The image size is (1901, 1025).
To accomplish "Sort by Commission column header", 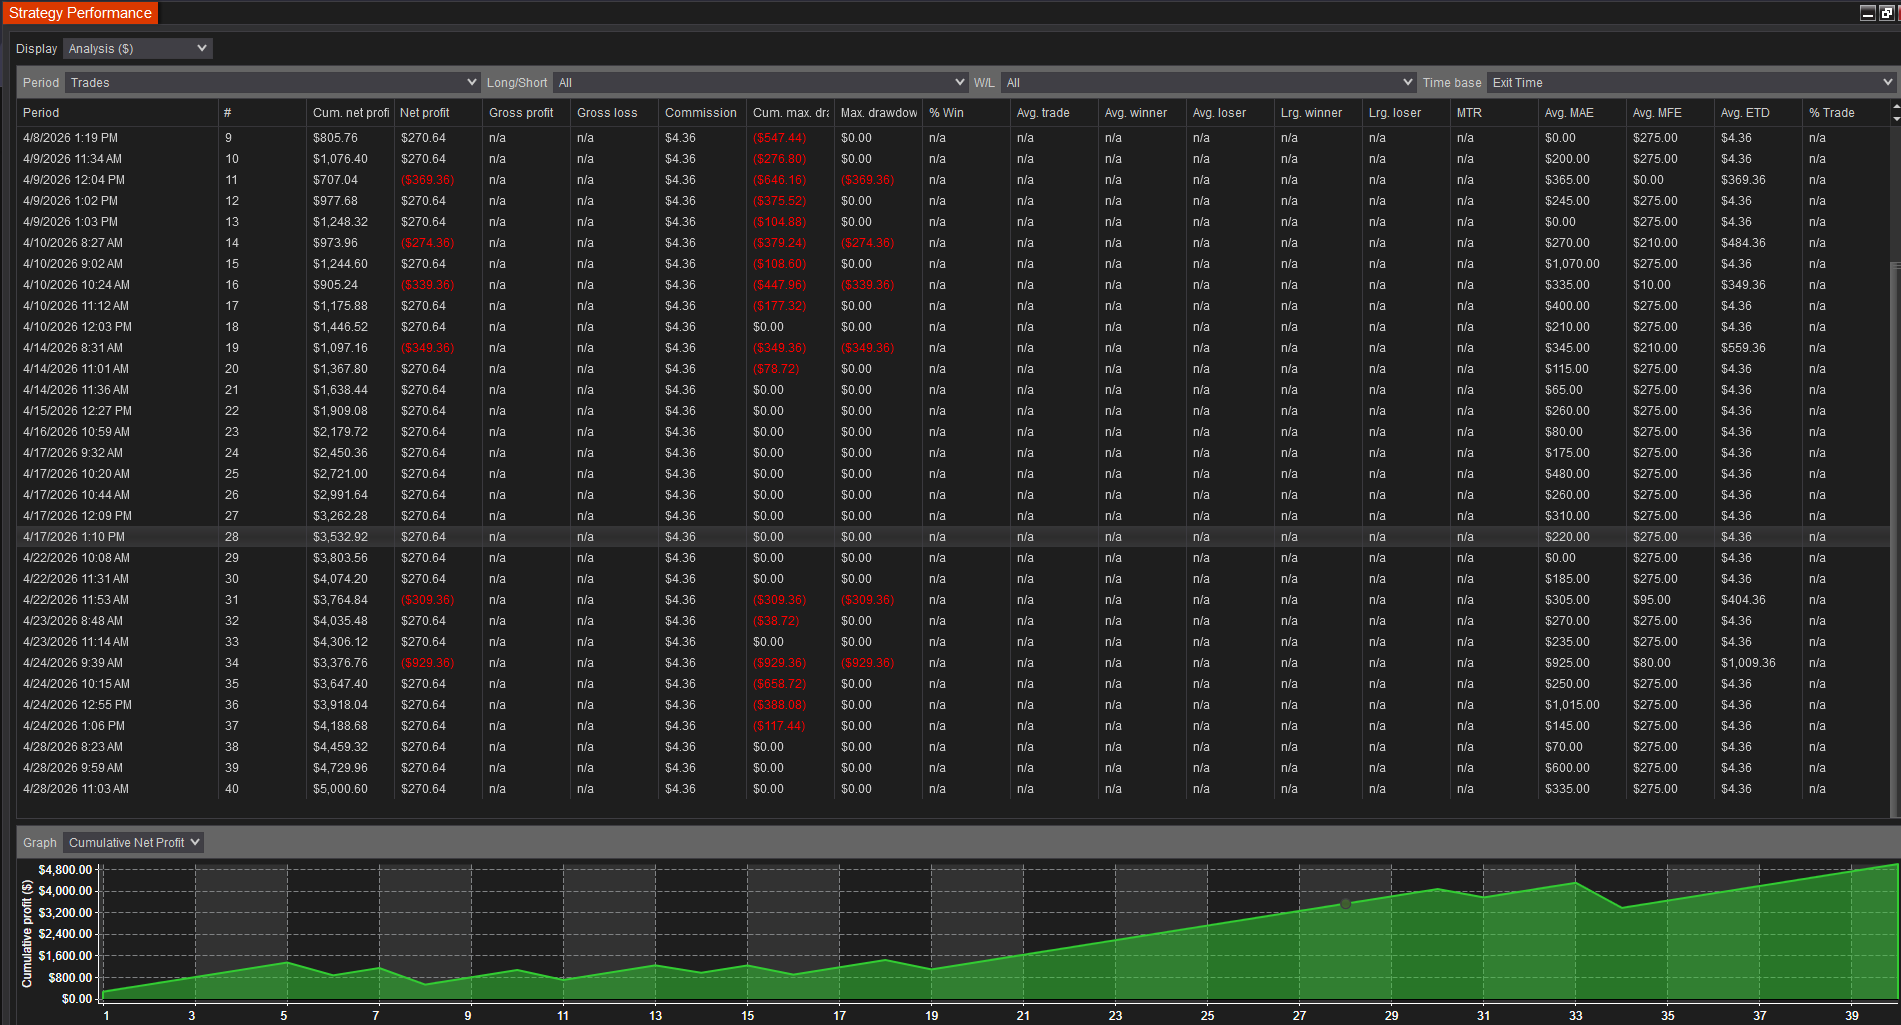I will click(702, 113).
